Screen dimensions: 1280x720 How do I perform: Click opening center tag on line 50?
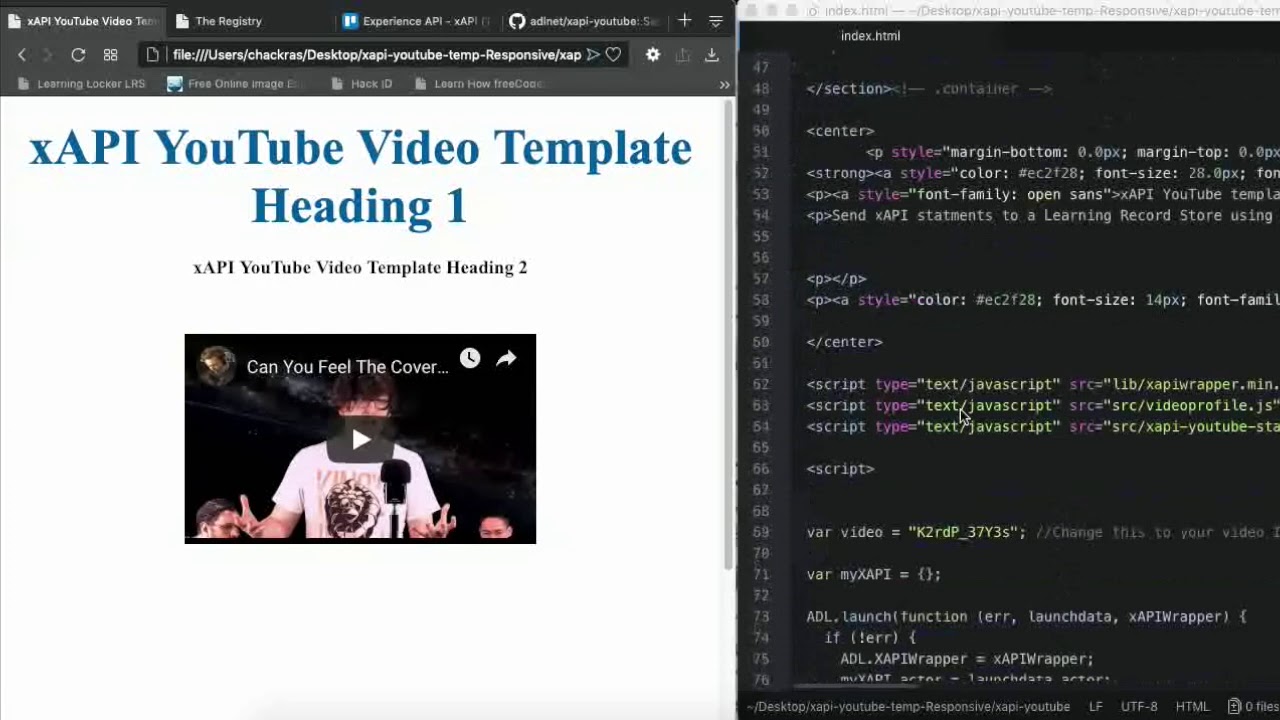[x=840, y=131]
